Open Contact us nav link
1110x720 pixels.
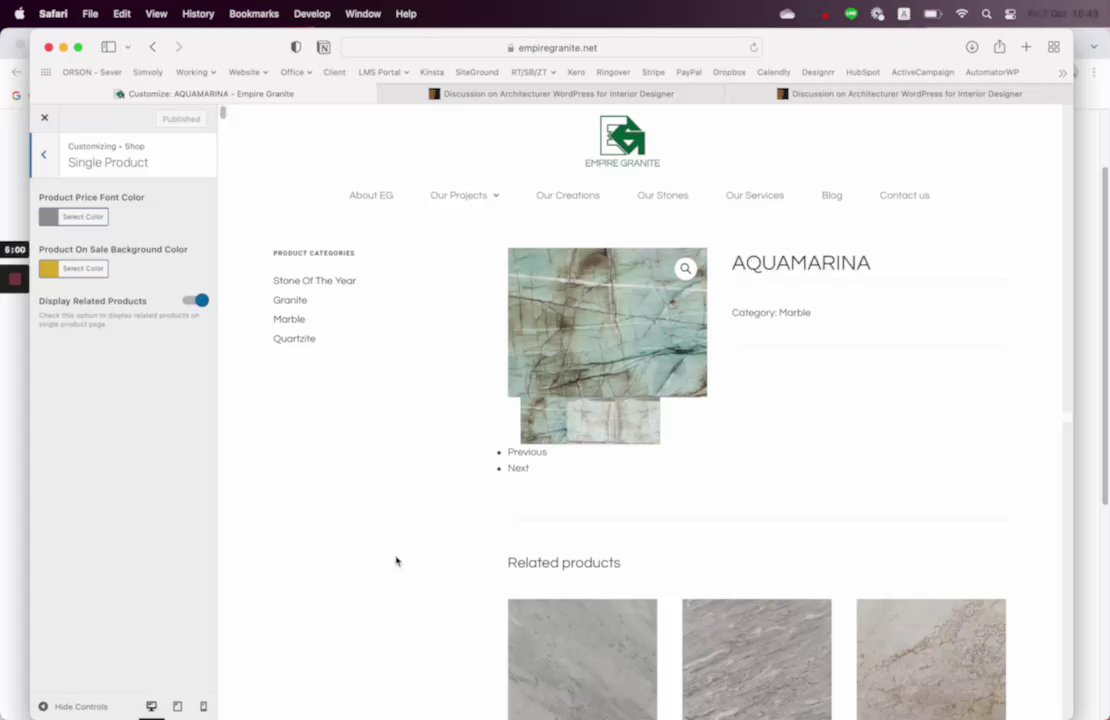905,195
